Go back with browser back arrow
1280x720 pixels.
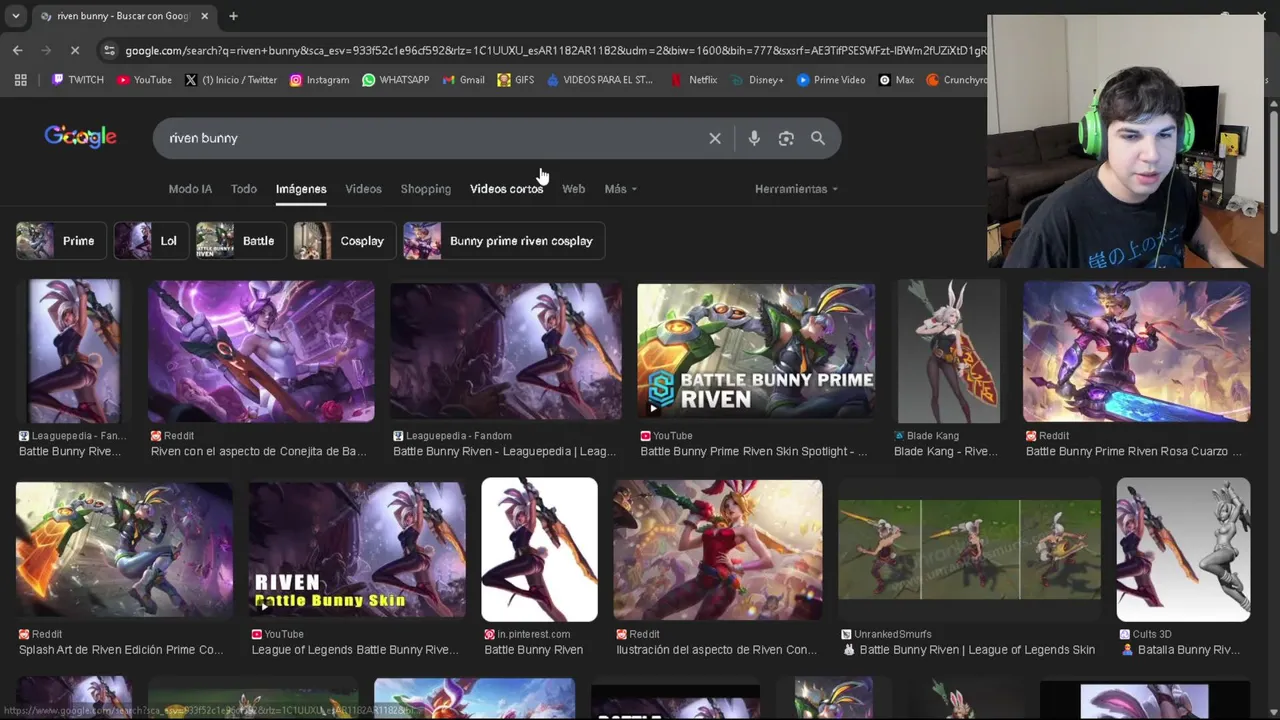pyautogui.click(x=18, y=50)
